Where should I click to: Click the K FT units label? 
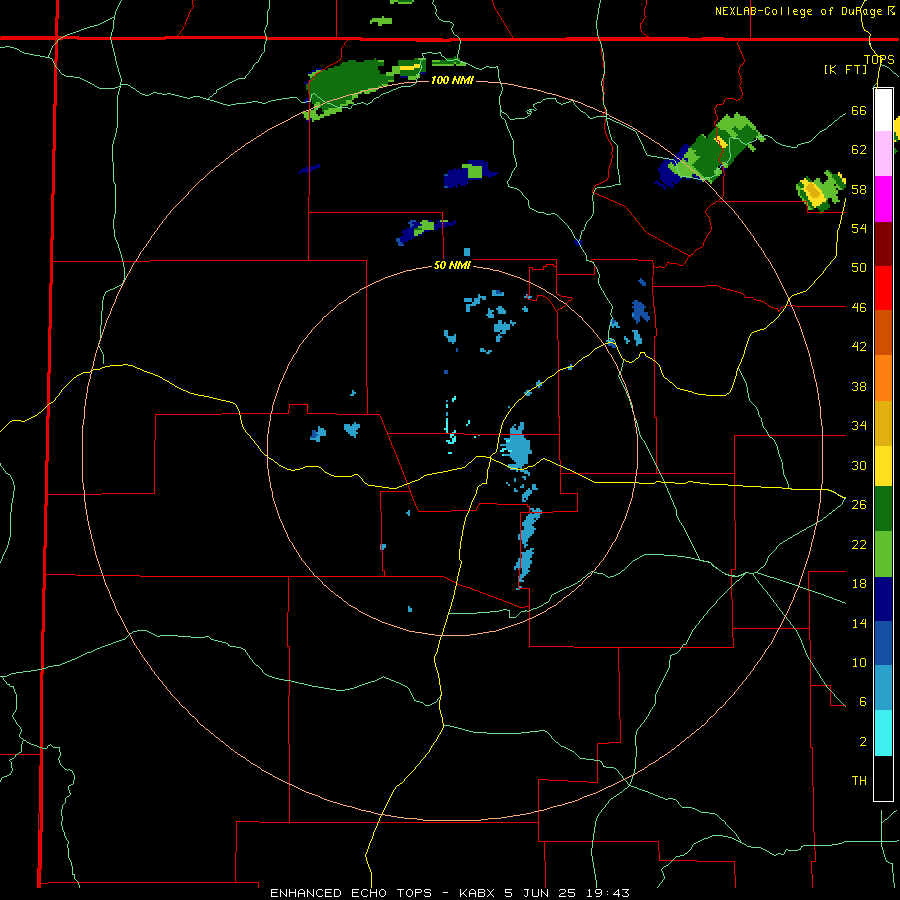click(845, 69)
